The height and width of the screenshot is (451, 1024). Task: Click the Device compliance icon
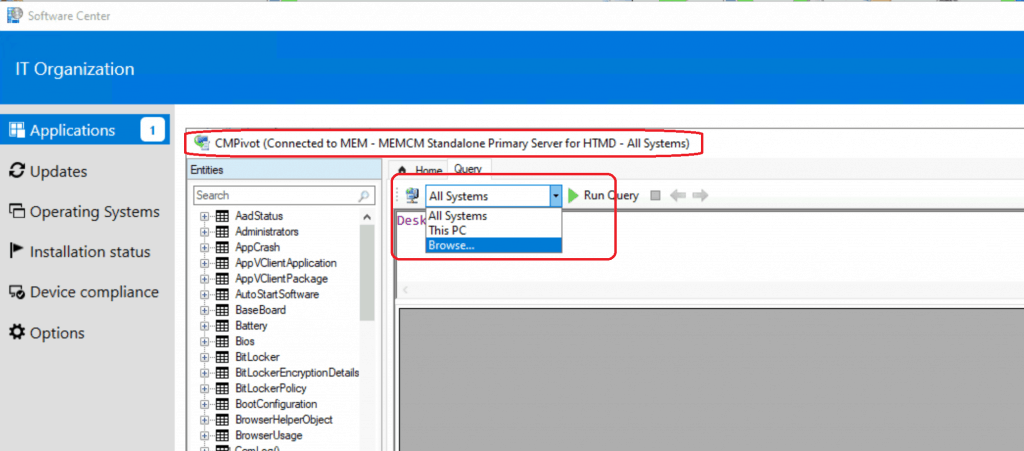pos(16,292)
